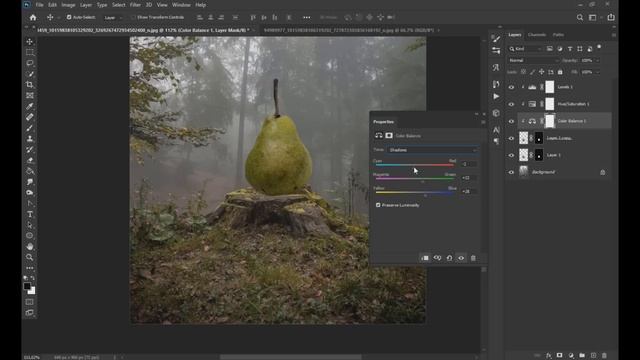Click the Magenta-Green slider track
The width and height of the screenshot is (640, 360).
click(x=414, y=178)
